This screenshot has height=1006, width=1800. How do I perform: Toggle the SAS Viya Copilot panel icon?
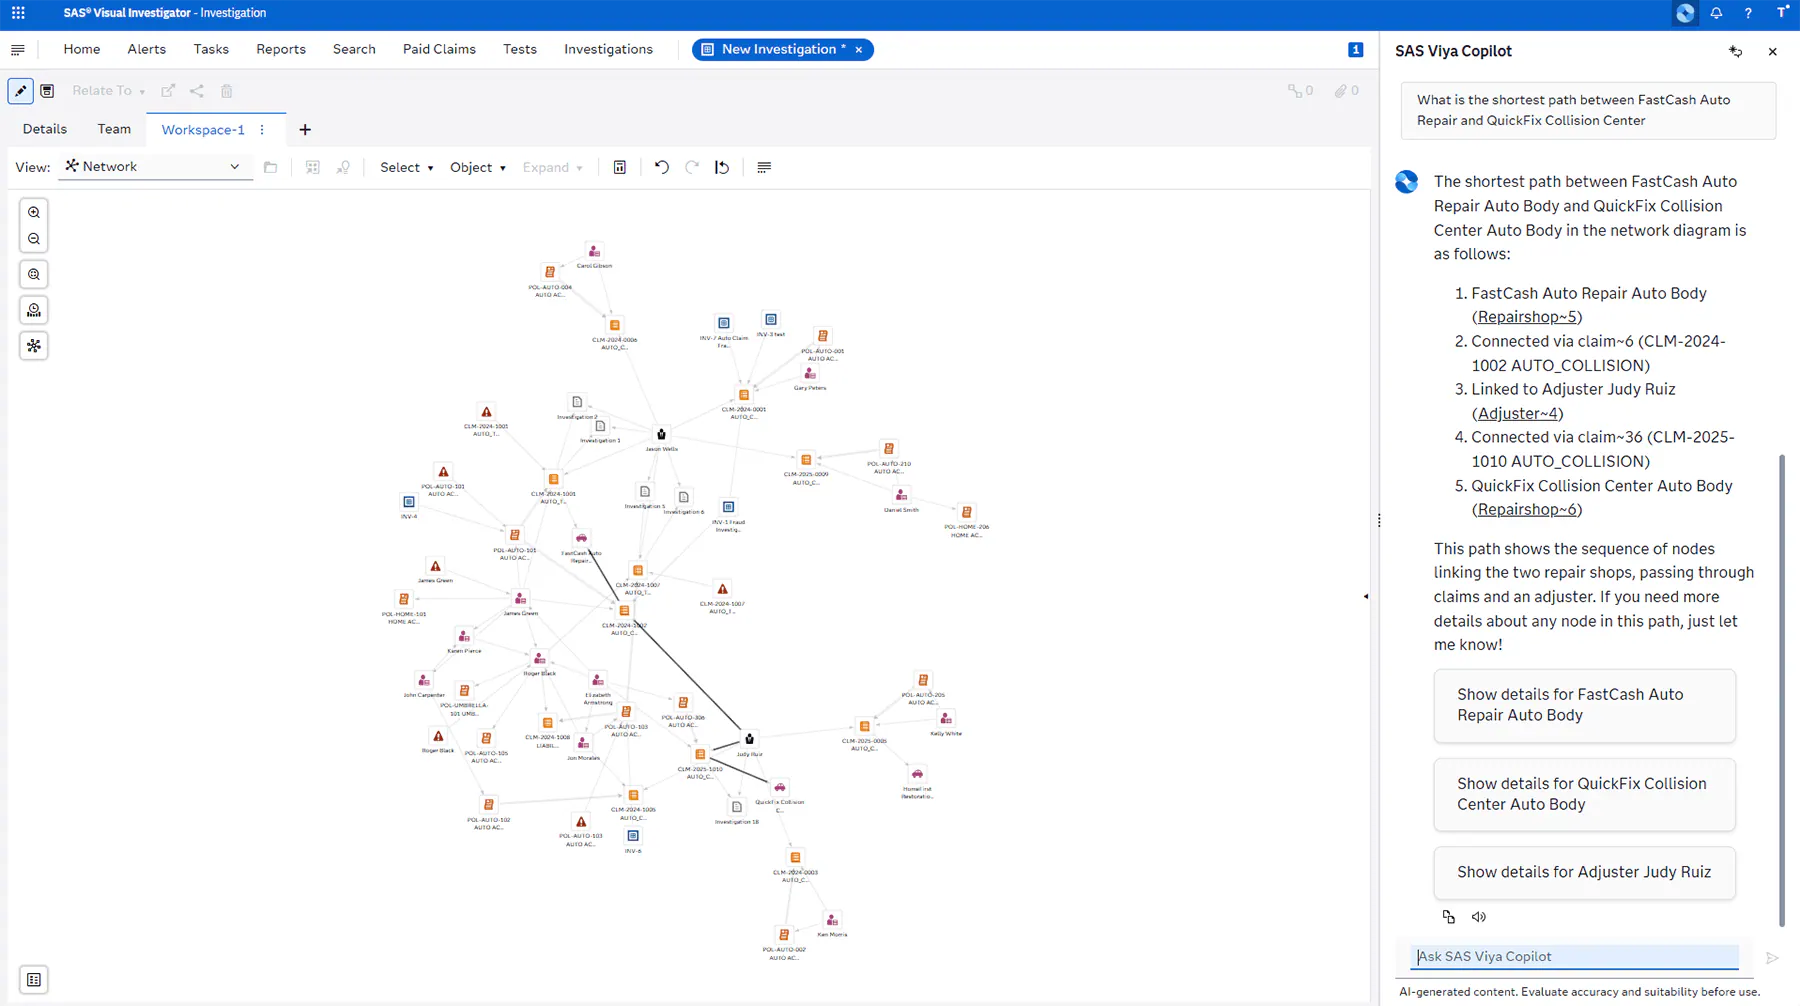click(1685, 13)
